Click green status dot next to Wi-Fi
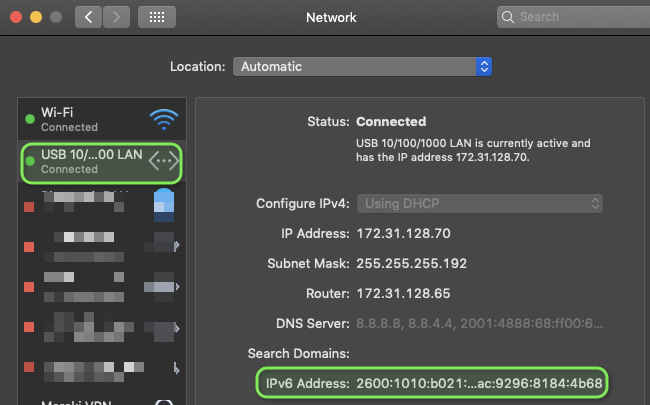Image resolution: width=650 pixels, height=405 pixels. (30, 119)
